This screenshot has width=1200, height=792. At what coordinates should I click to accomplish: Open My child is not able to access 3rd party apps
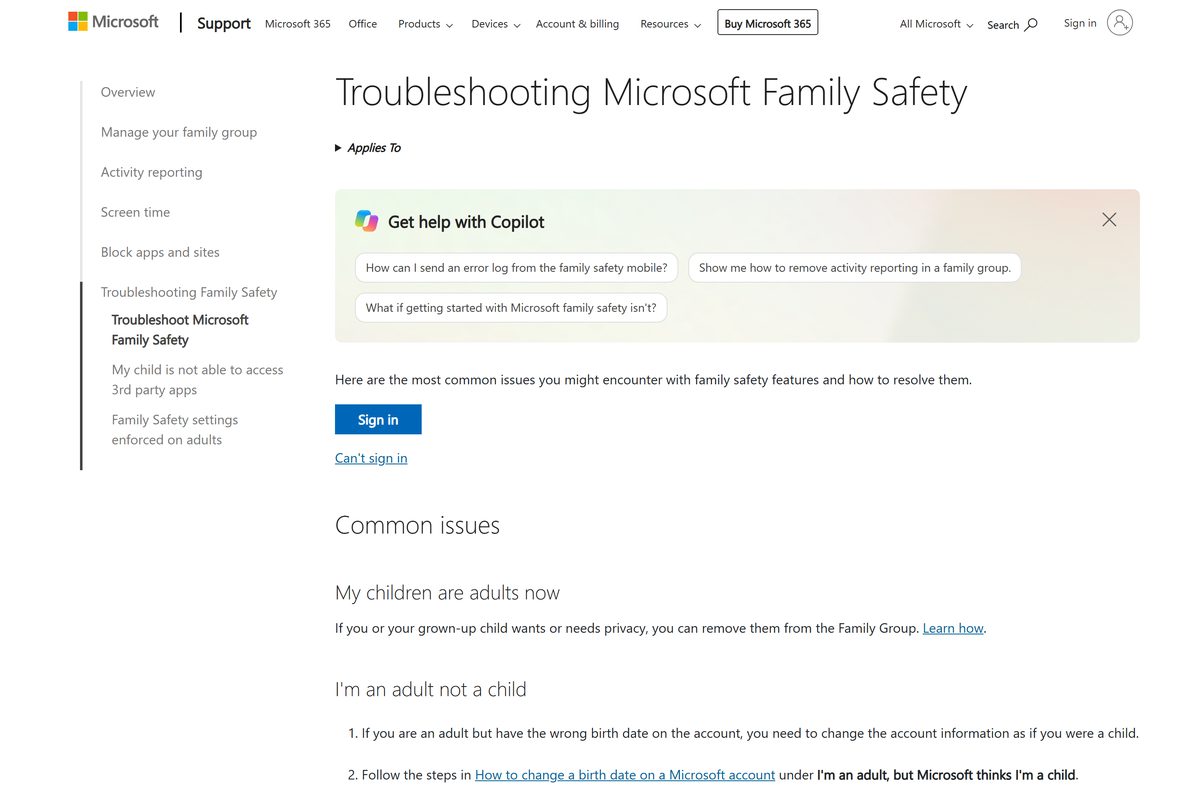[x=197, y=380]
